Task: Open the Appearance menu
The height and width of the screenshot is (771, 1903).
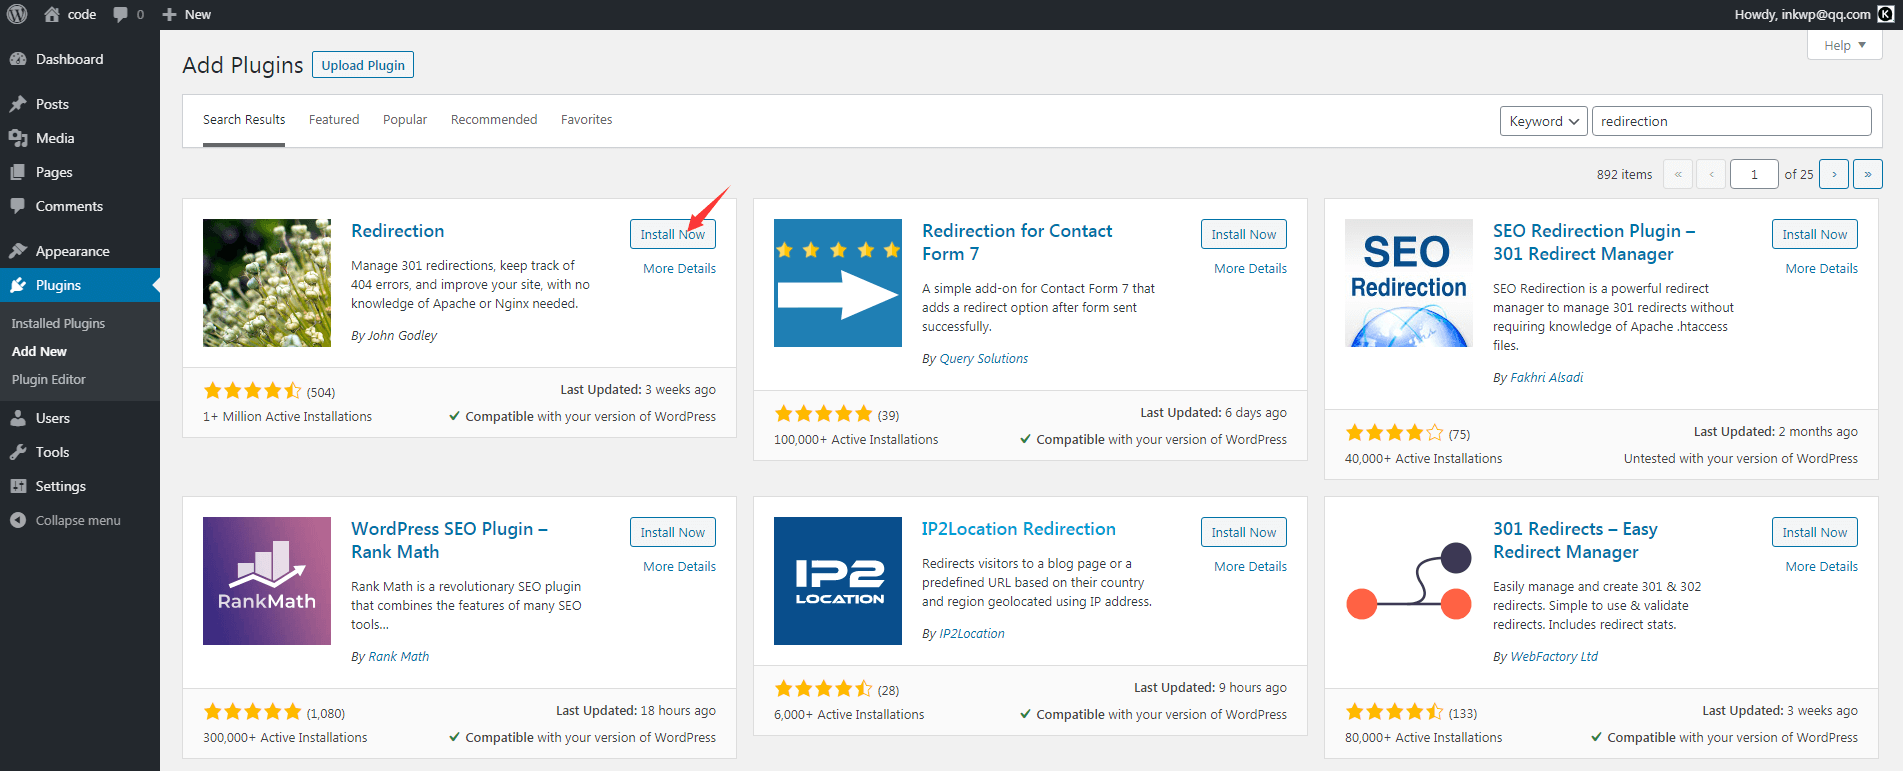Action: tap(72, 251)
